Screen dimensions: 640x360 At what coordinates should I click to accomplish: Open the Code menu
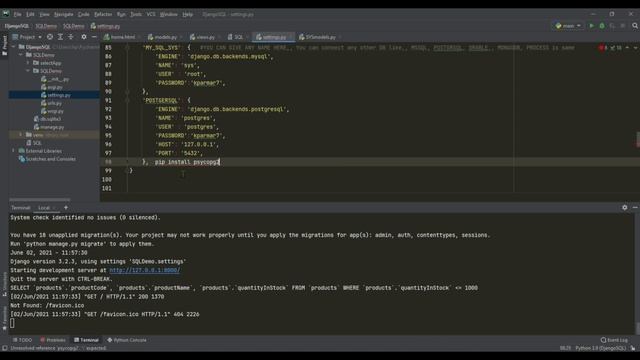[84, 14]
